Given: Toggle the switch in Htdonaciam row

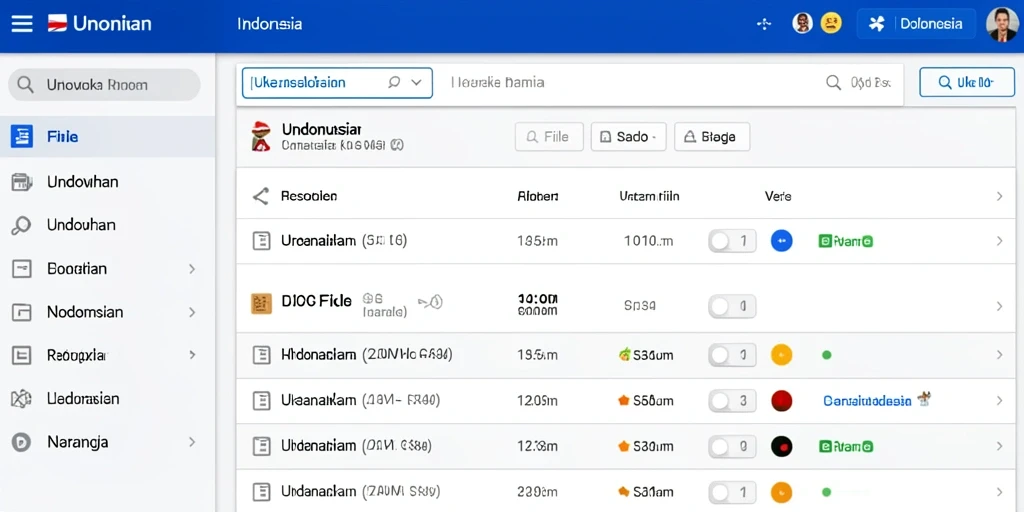Looking at the screenshot, I should click(x=732, y=355).
